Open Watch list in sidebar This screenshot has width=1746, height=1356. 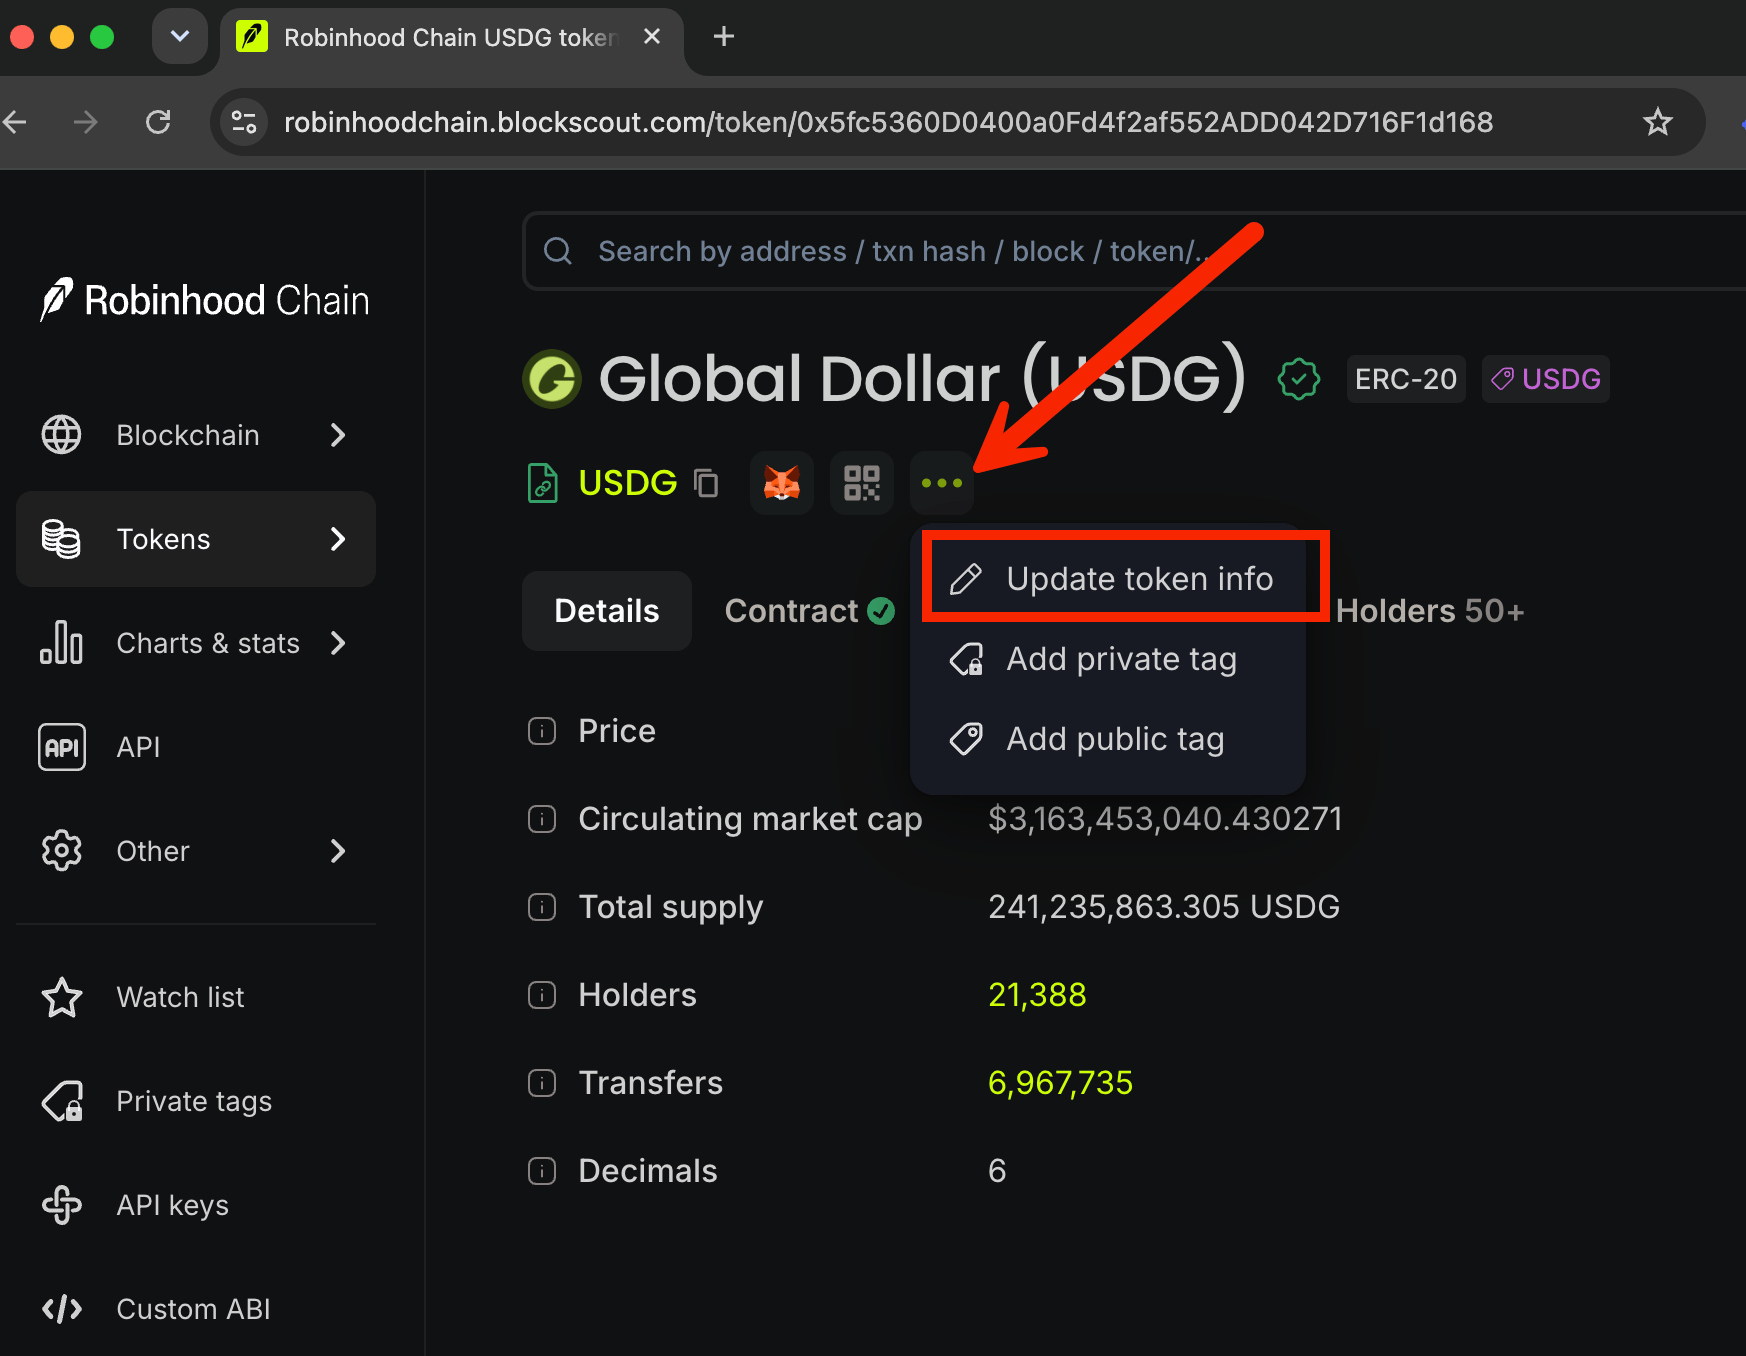coord(196,997)
